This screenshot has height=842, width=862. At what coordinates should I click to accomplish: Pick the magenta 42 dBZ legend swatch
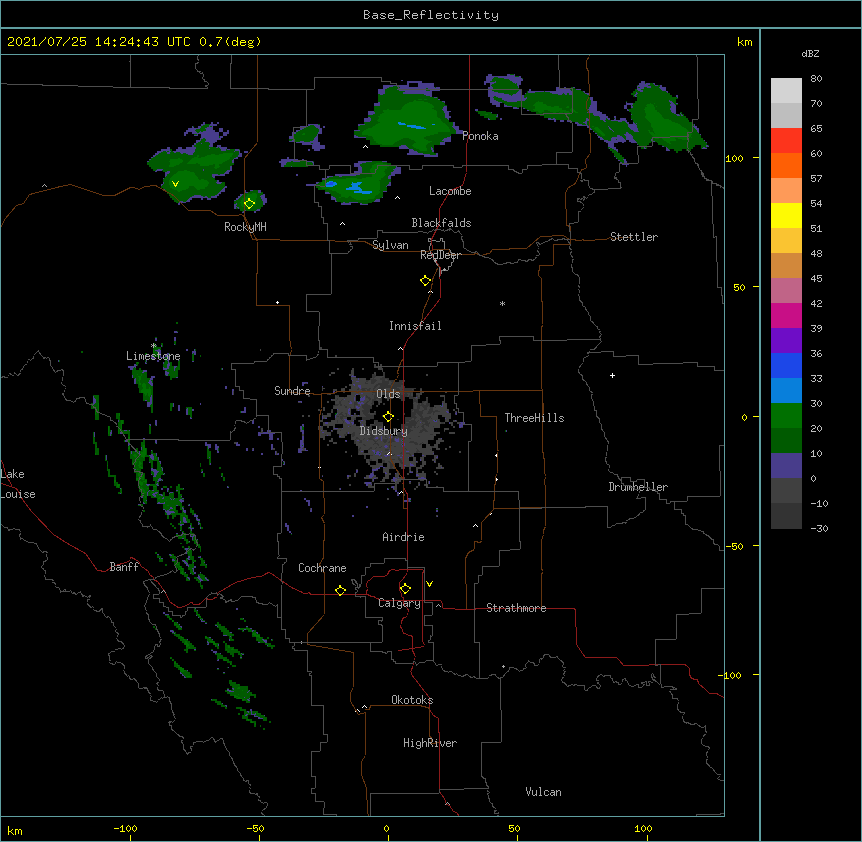pyautogui.click(x=786, y=315)
